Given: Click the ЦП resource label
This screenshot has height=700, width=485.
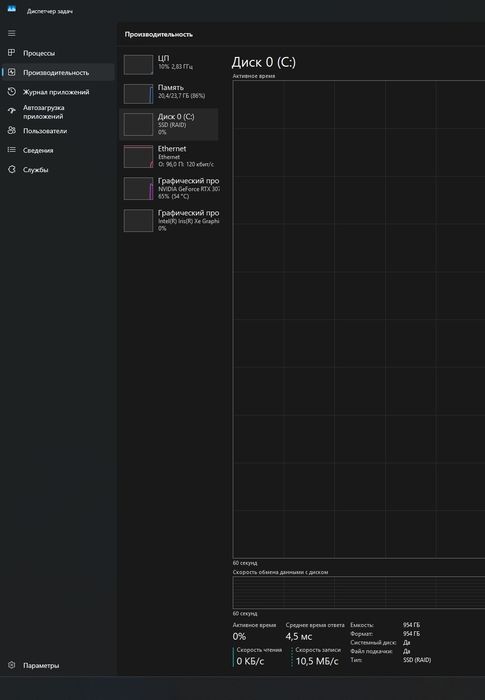Looking at the screenshot, I should coord(163,58).
